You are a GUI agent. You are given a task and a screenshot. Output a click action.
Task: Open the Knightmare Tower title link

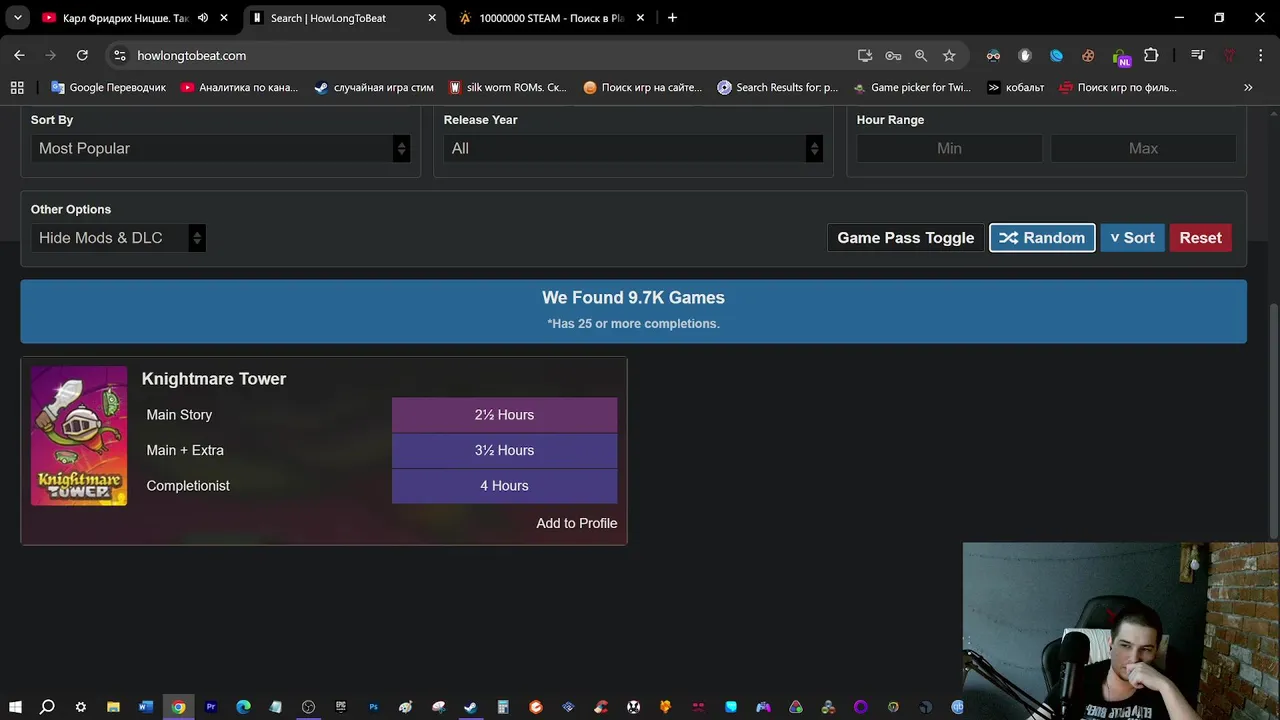point(214,379)
